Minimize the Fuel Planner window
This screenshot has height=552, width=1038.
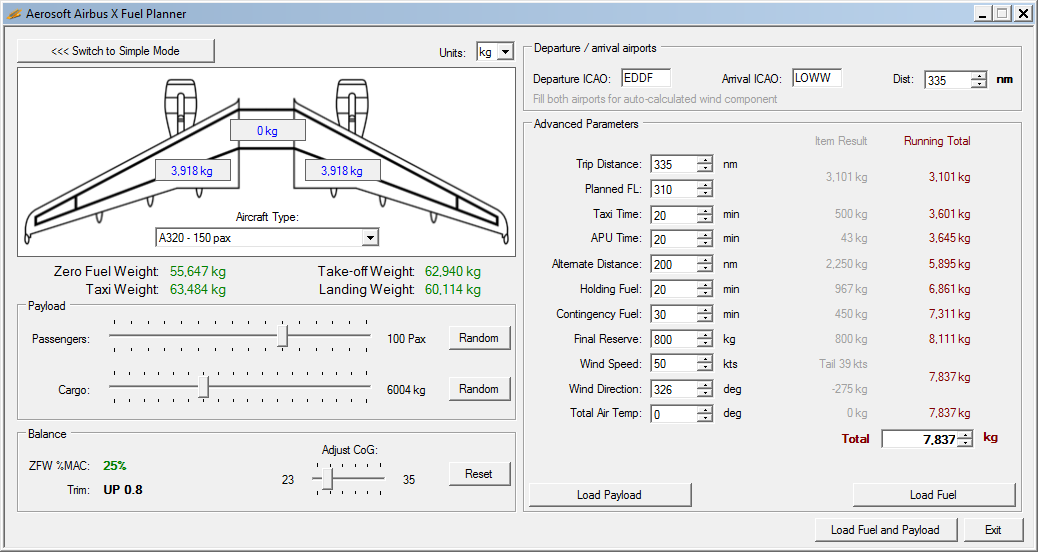coord(981,14)
